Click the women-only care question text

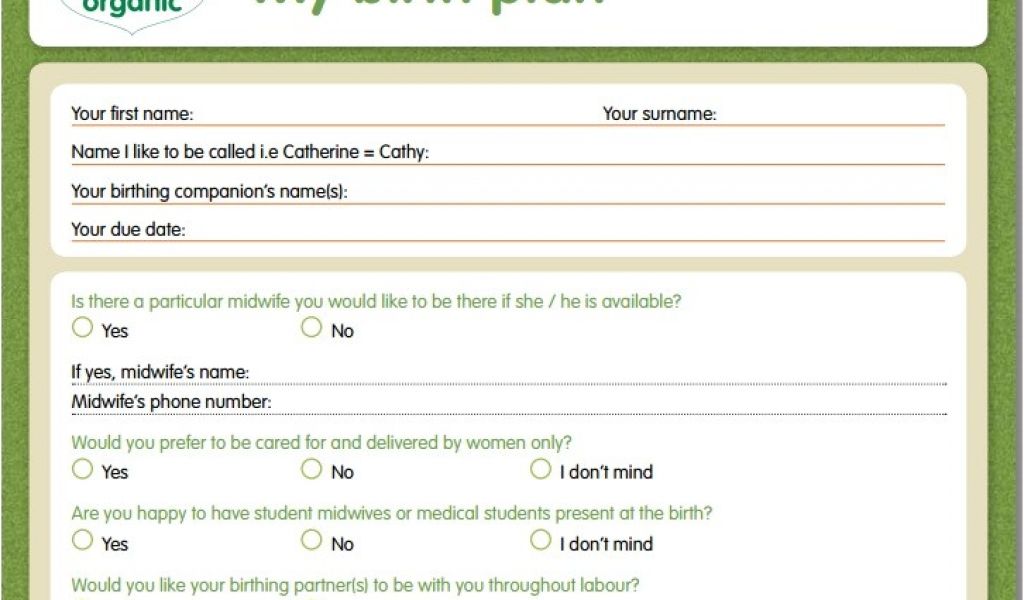[x=321, y=442]
